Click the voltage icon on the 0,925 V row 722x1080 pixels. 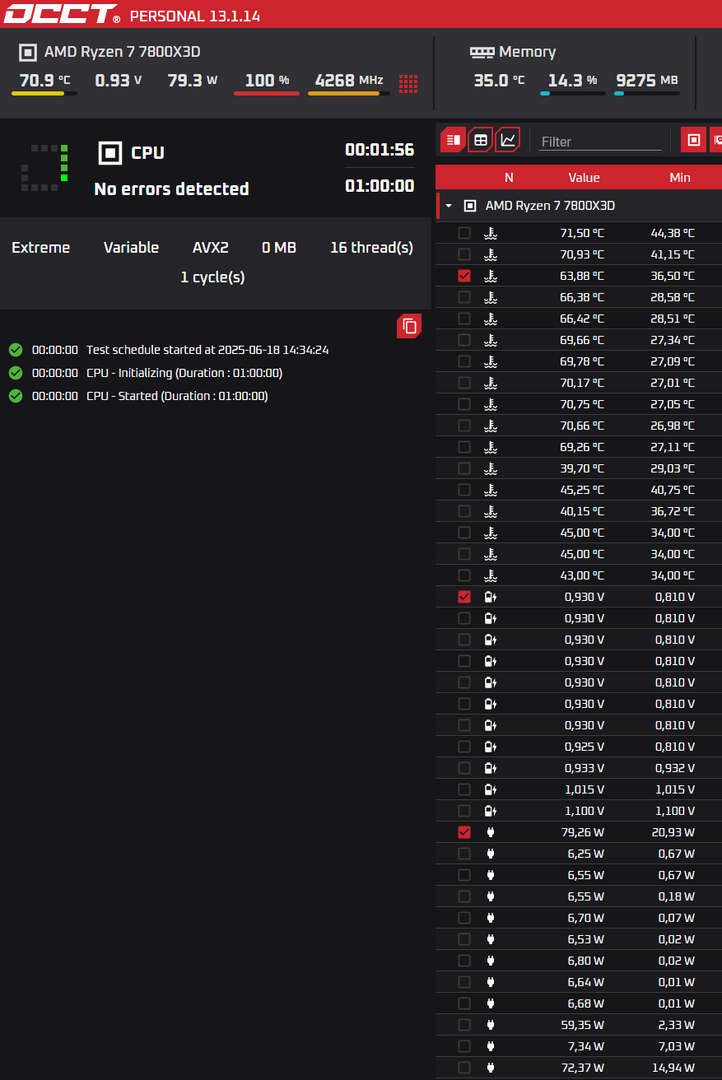[x=491, y=747]
